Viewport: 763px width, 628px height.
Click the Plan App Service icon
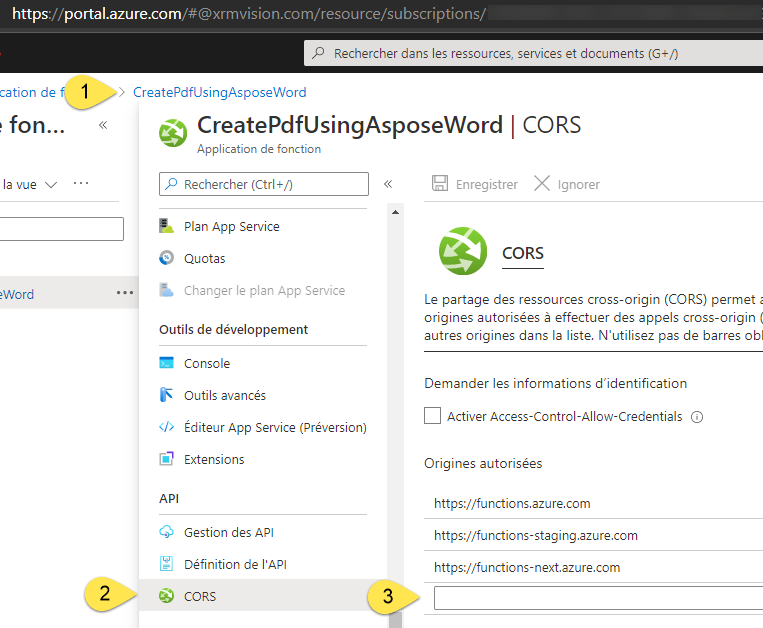[x=167, y=227]
